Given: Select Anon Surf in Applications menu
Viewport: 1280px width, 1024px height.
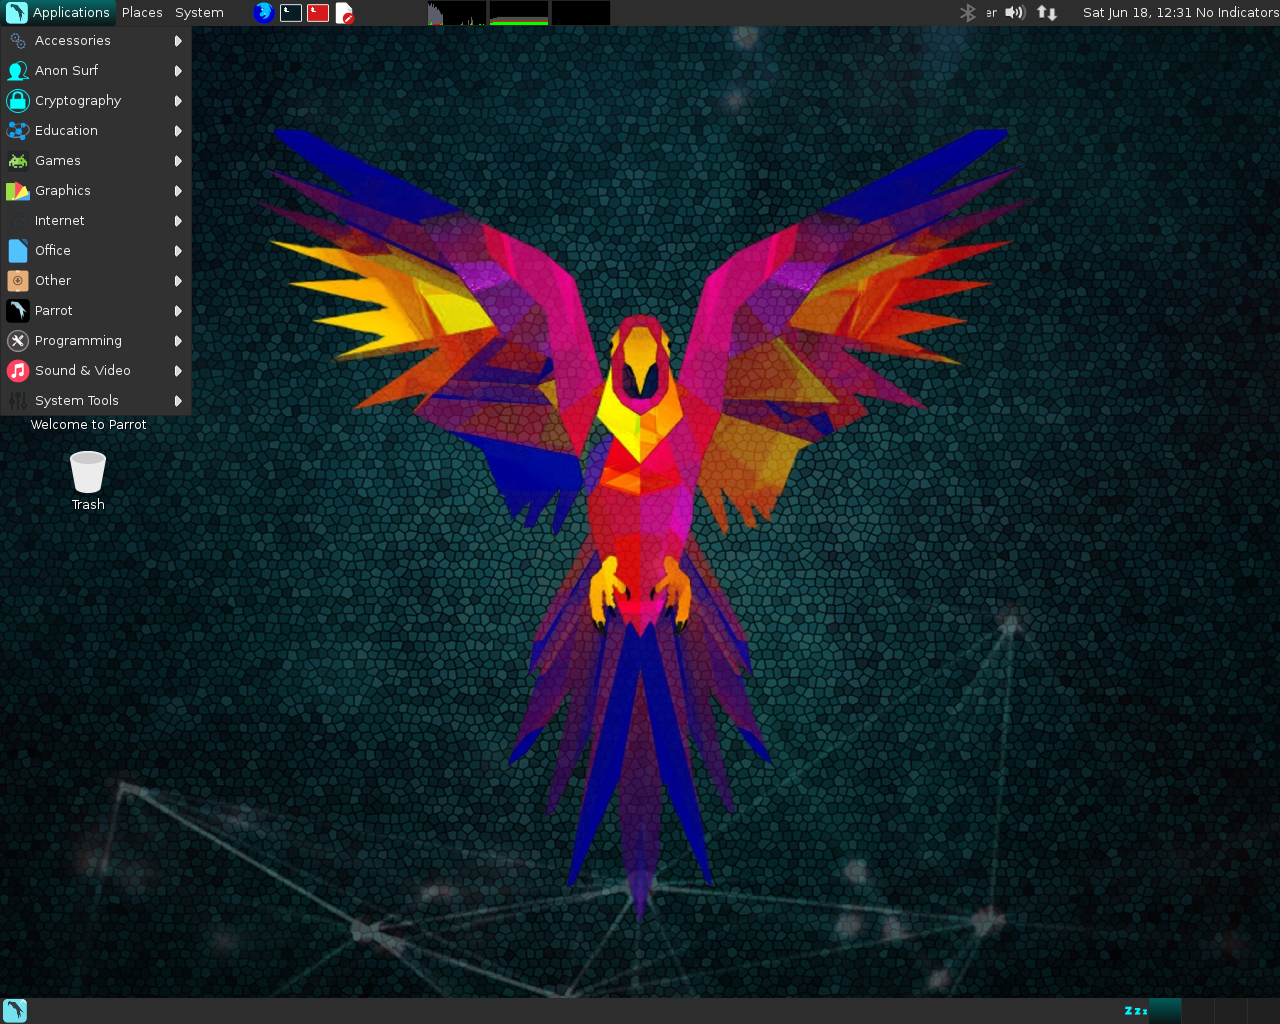Looking at the screenshot, I should [66, 71].
